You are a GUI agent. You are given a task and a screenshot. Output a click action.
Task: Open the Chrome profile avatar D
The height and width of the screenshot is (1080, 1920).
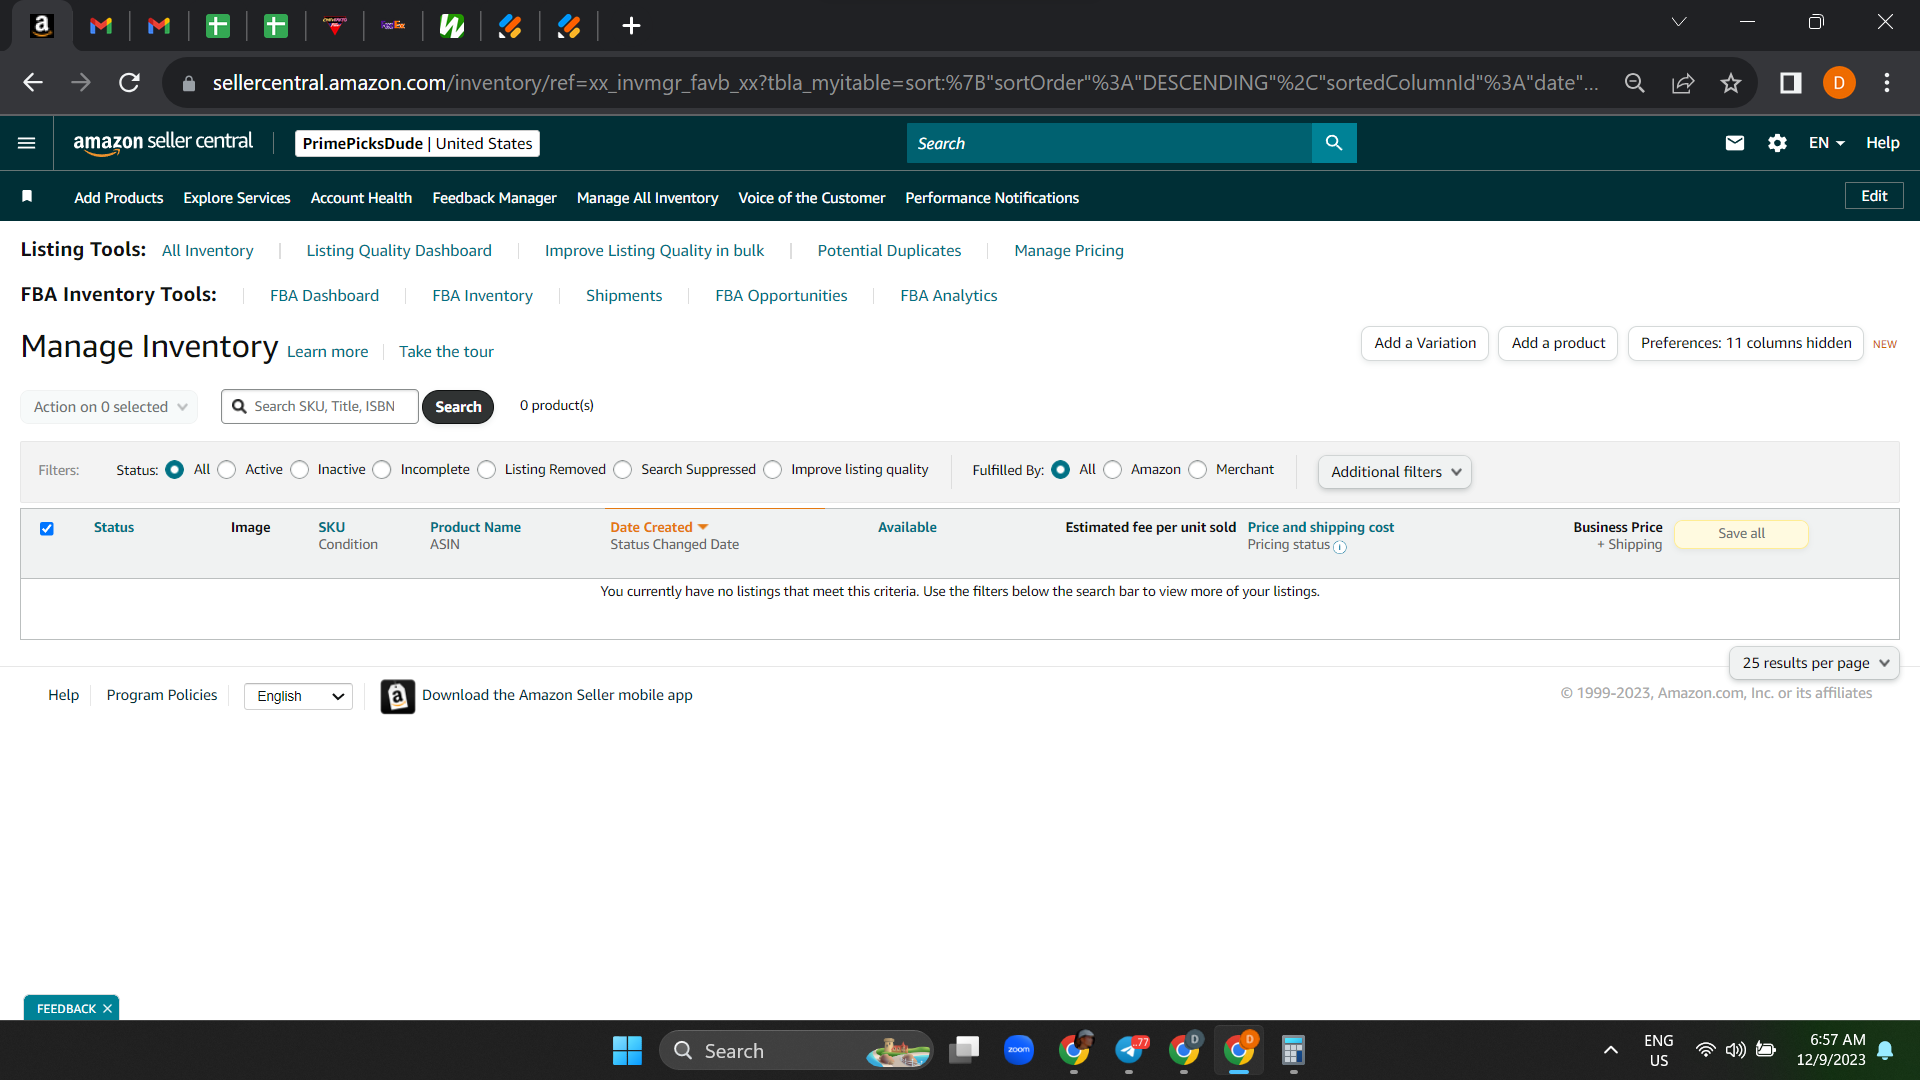point(1839,83)
